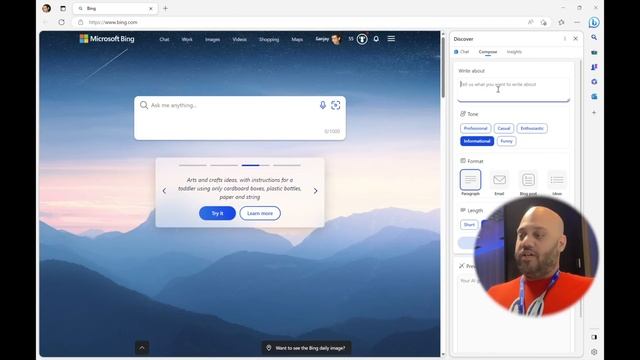Open Videos in Bing navigation
Image resolution: width=640 pixels, height=360 pixels.
tap(240, 40)
